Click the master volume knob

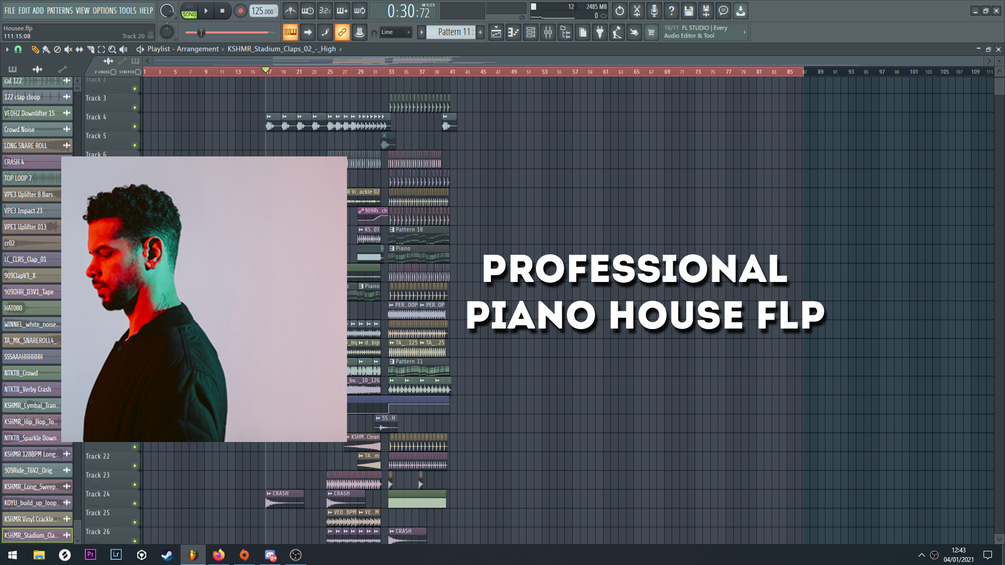(x=167, y=11)
